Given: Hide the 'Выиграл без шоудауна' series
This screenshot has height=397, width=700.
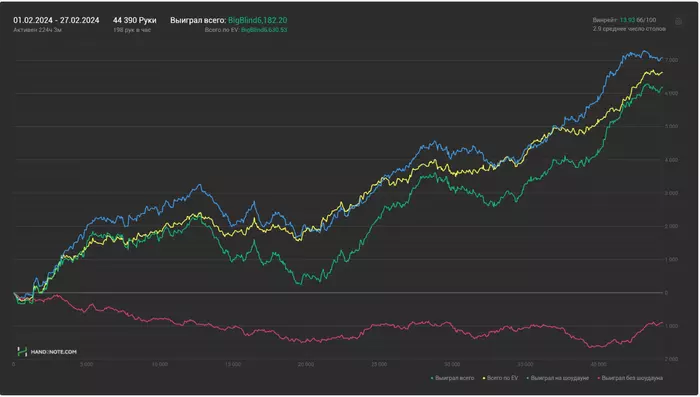Looking at the screenshot, I should 630,378.
